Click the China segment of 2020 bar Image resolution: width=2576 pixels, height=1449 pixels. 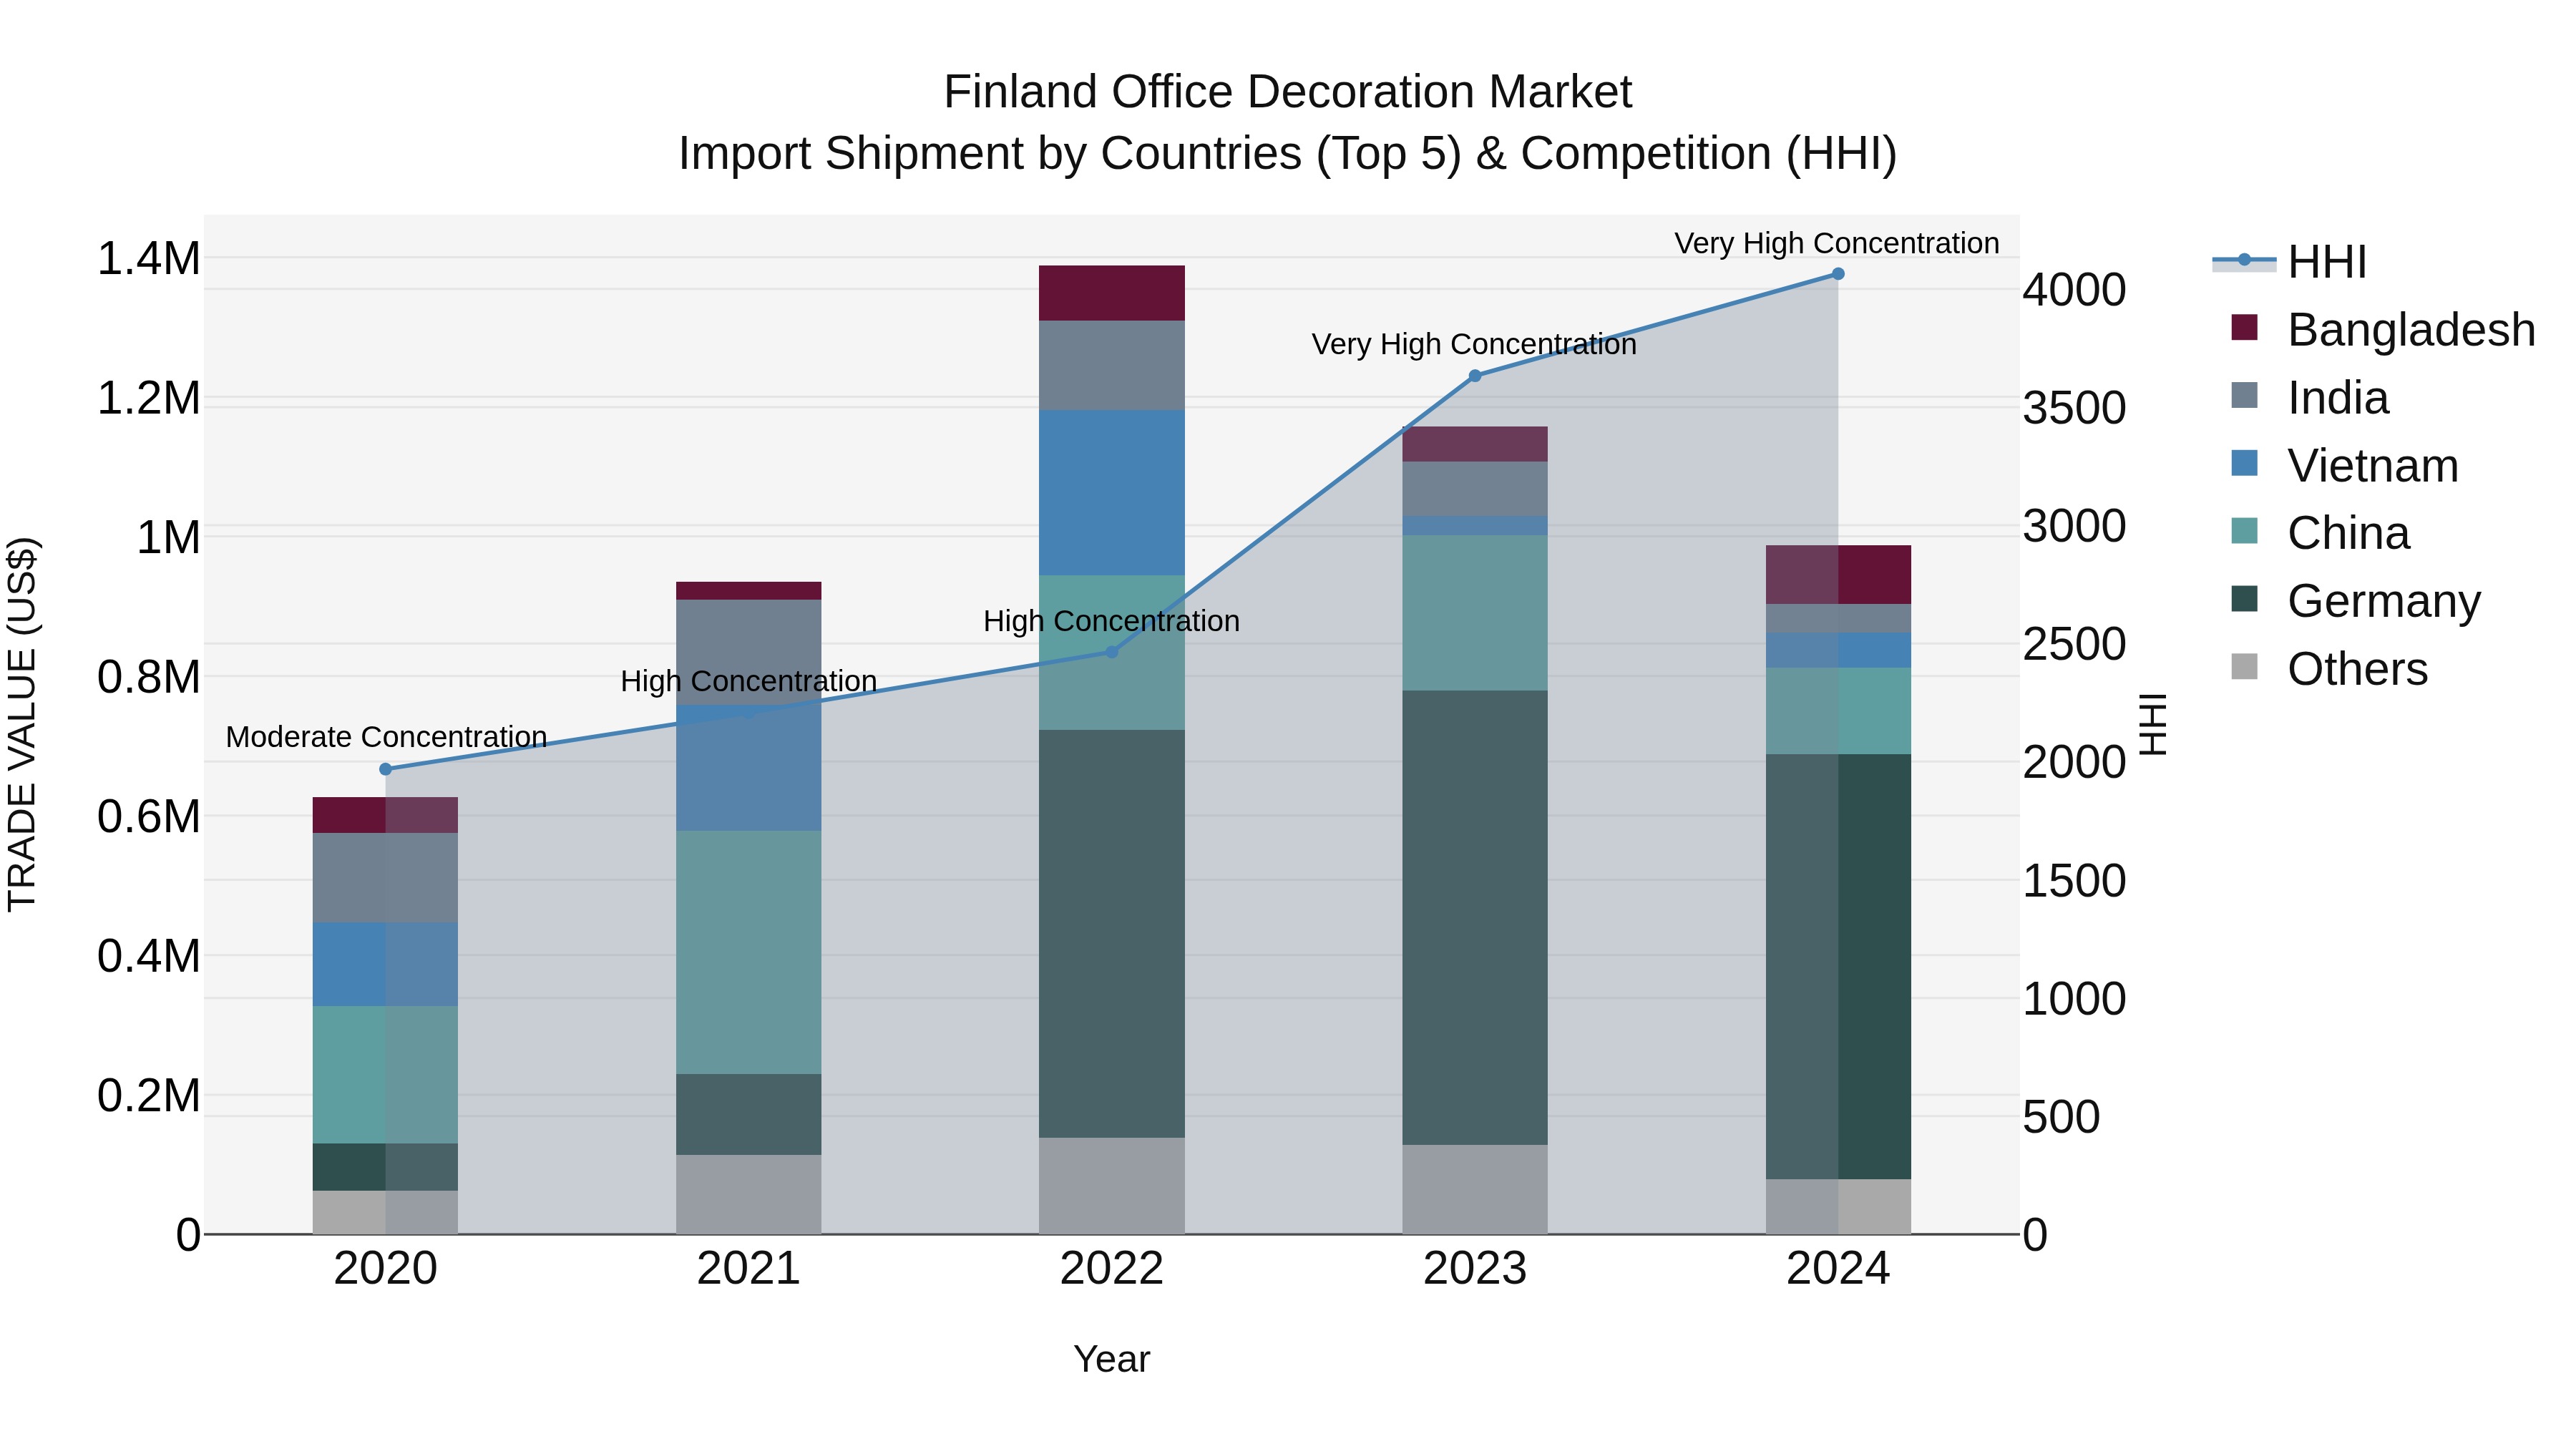386,1075
